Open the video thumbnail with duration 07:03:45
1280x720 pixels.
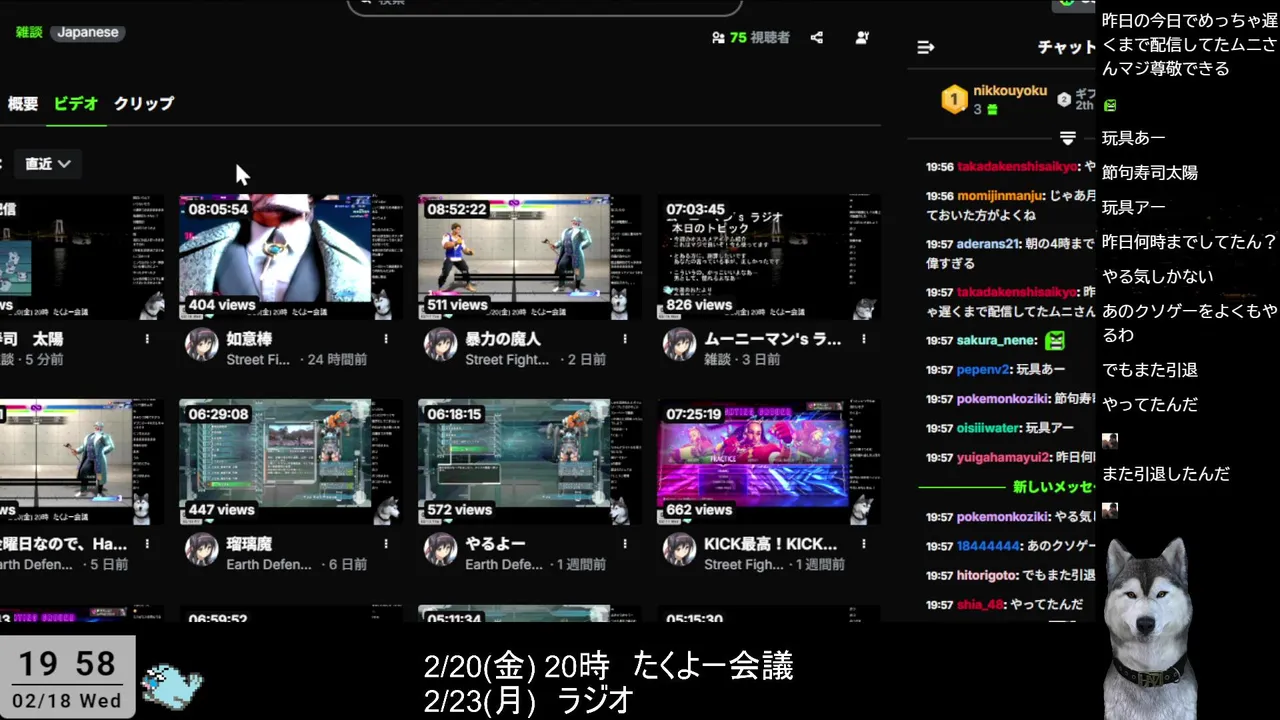coord(768,257)
